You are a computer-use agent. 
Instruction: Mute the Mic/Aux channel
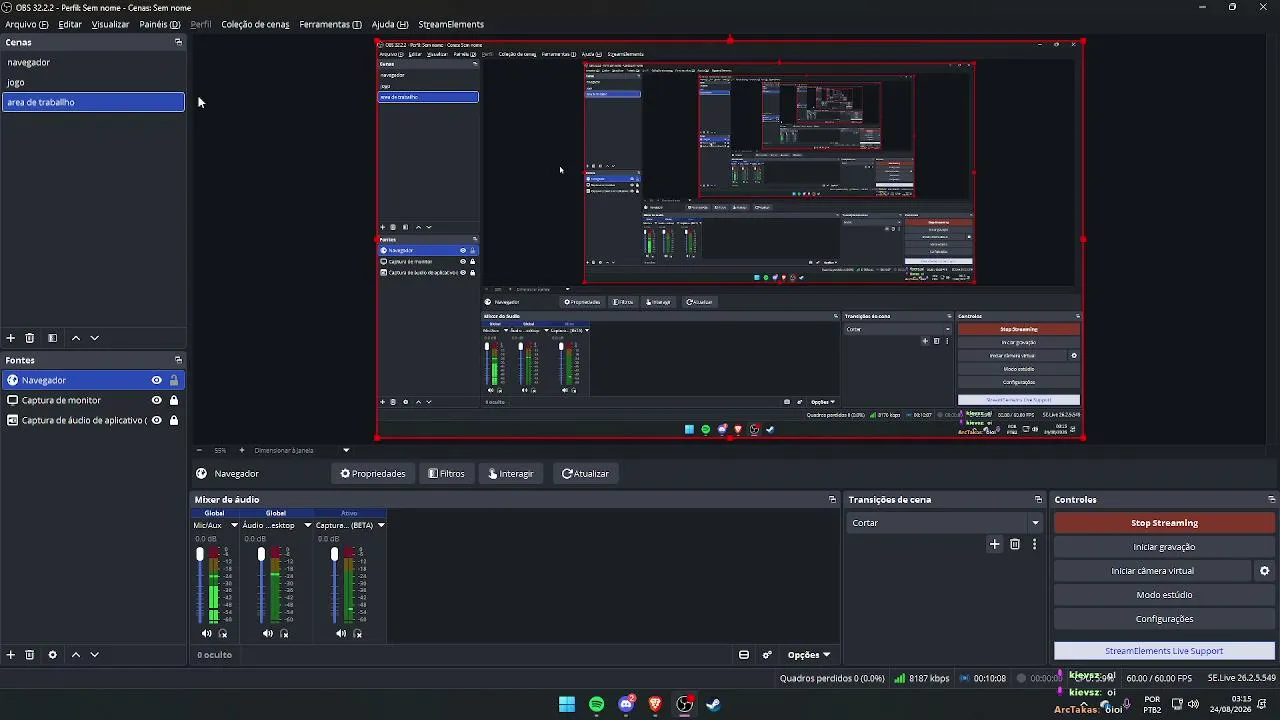click(206, 633)
